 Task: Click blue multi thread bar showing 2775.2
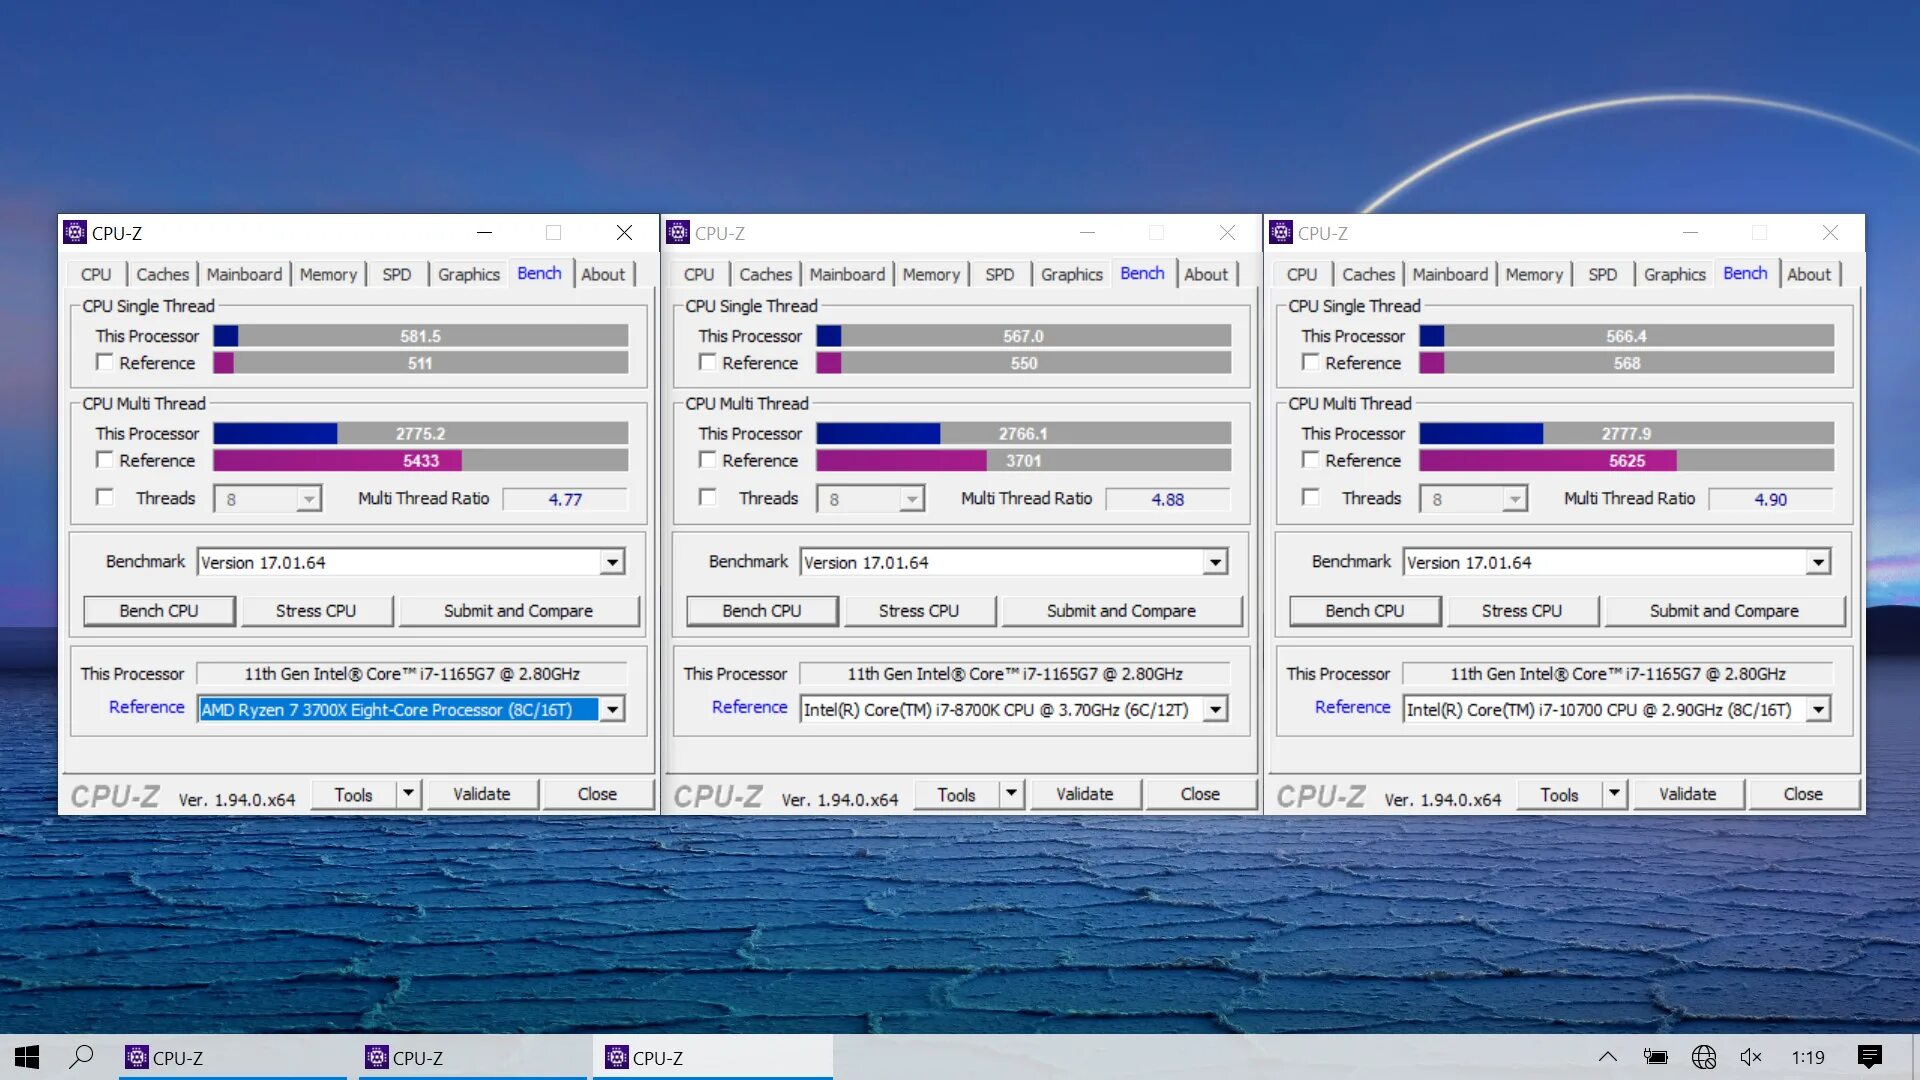(x=275, y=433)
